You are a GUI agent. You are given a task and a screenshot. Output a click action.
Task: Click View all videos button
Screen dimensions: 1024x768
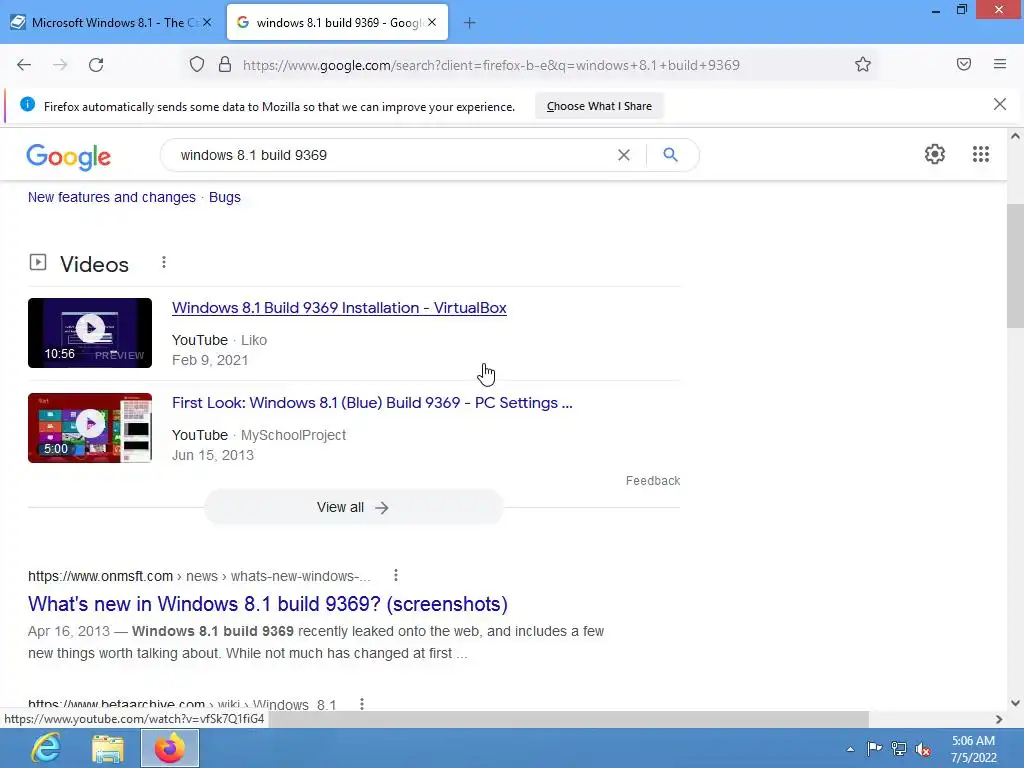353,507
